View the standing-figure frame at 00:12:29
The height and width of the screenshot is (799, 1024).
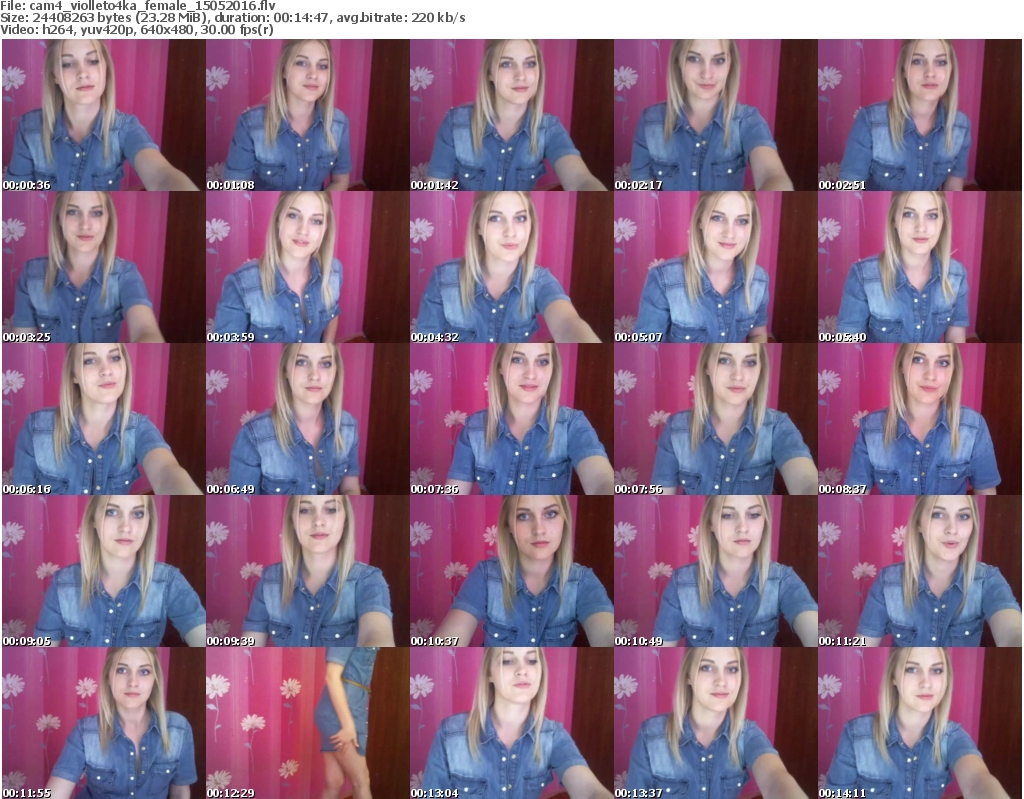click(308, 723)
